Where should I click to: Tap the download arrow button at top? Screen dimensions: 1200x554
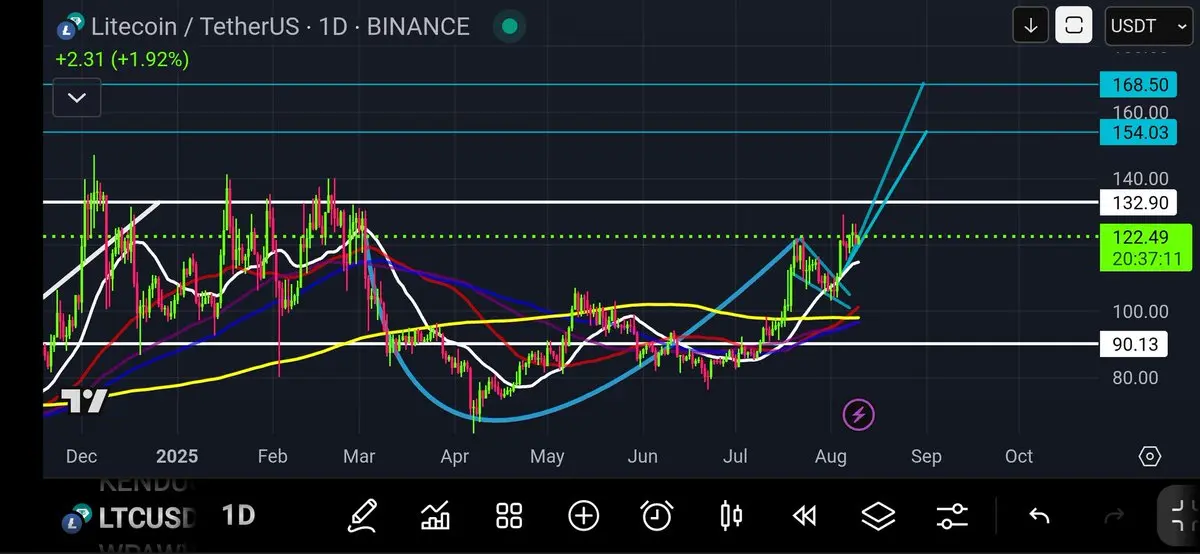click(x=1030, y=25)
